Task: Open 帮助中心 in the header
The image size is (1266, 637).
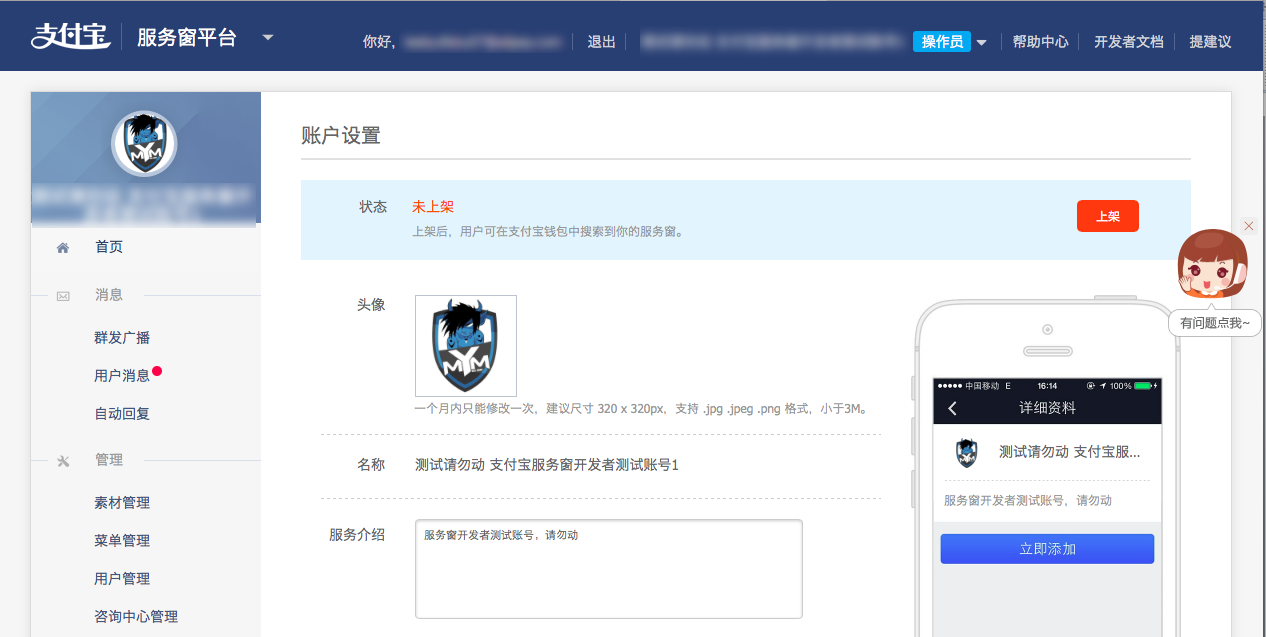Action: (1040, 42)
